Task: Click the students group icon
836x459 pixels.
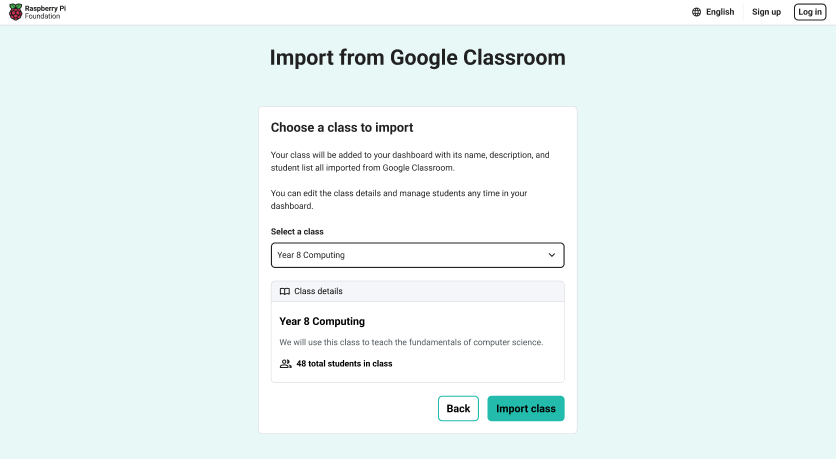Action: [x=286, y=364]
